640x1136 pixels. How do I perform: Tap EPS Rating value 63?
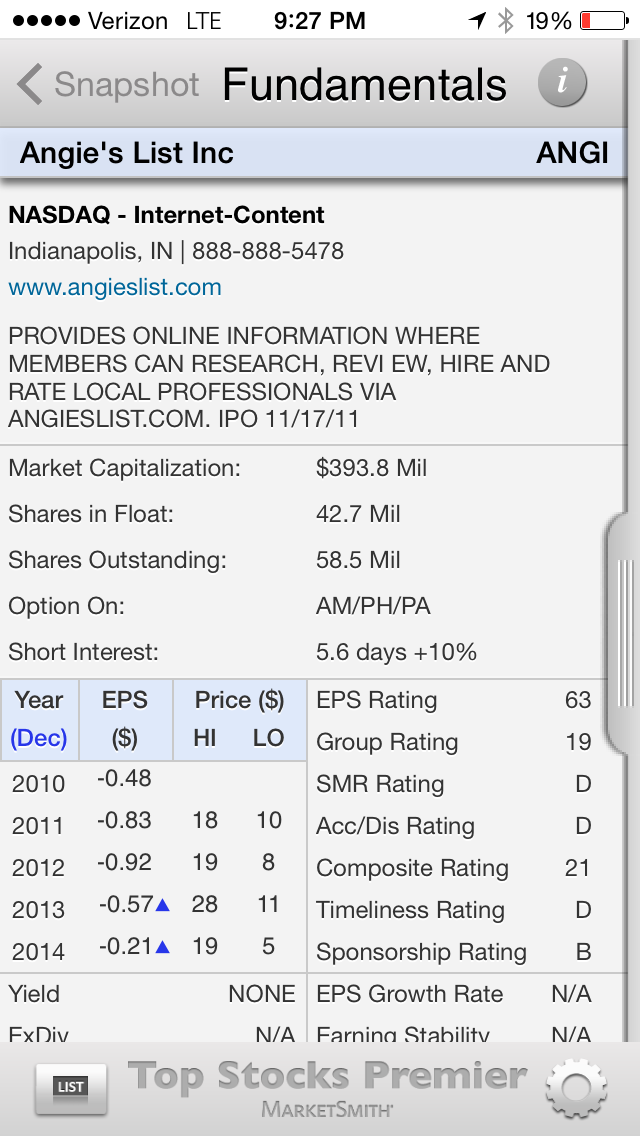coord(578,700)
